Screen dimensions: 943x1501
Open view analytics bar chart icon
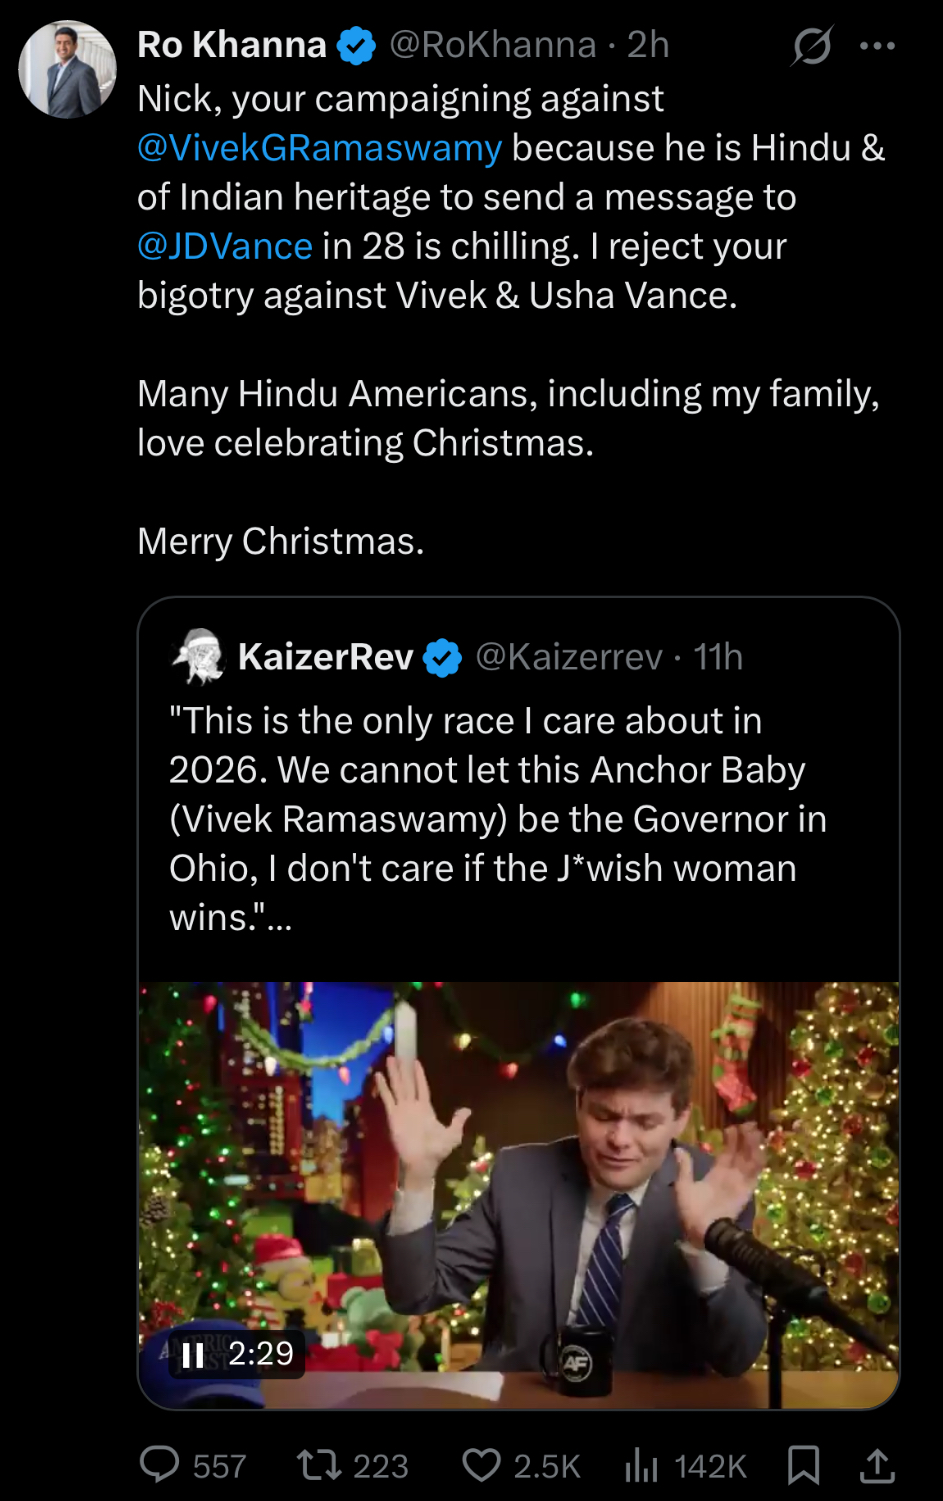click(641, 1465)
